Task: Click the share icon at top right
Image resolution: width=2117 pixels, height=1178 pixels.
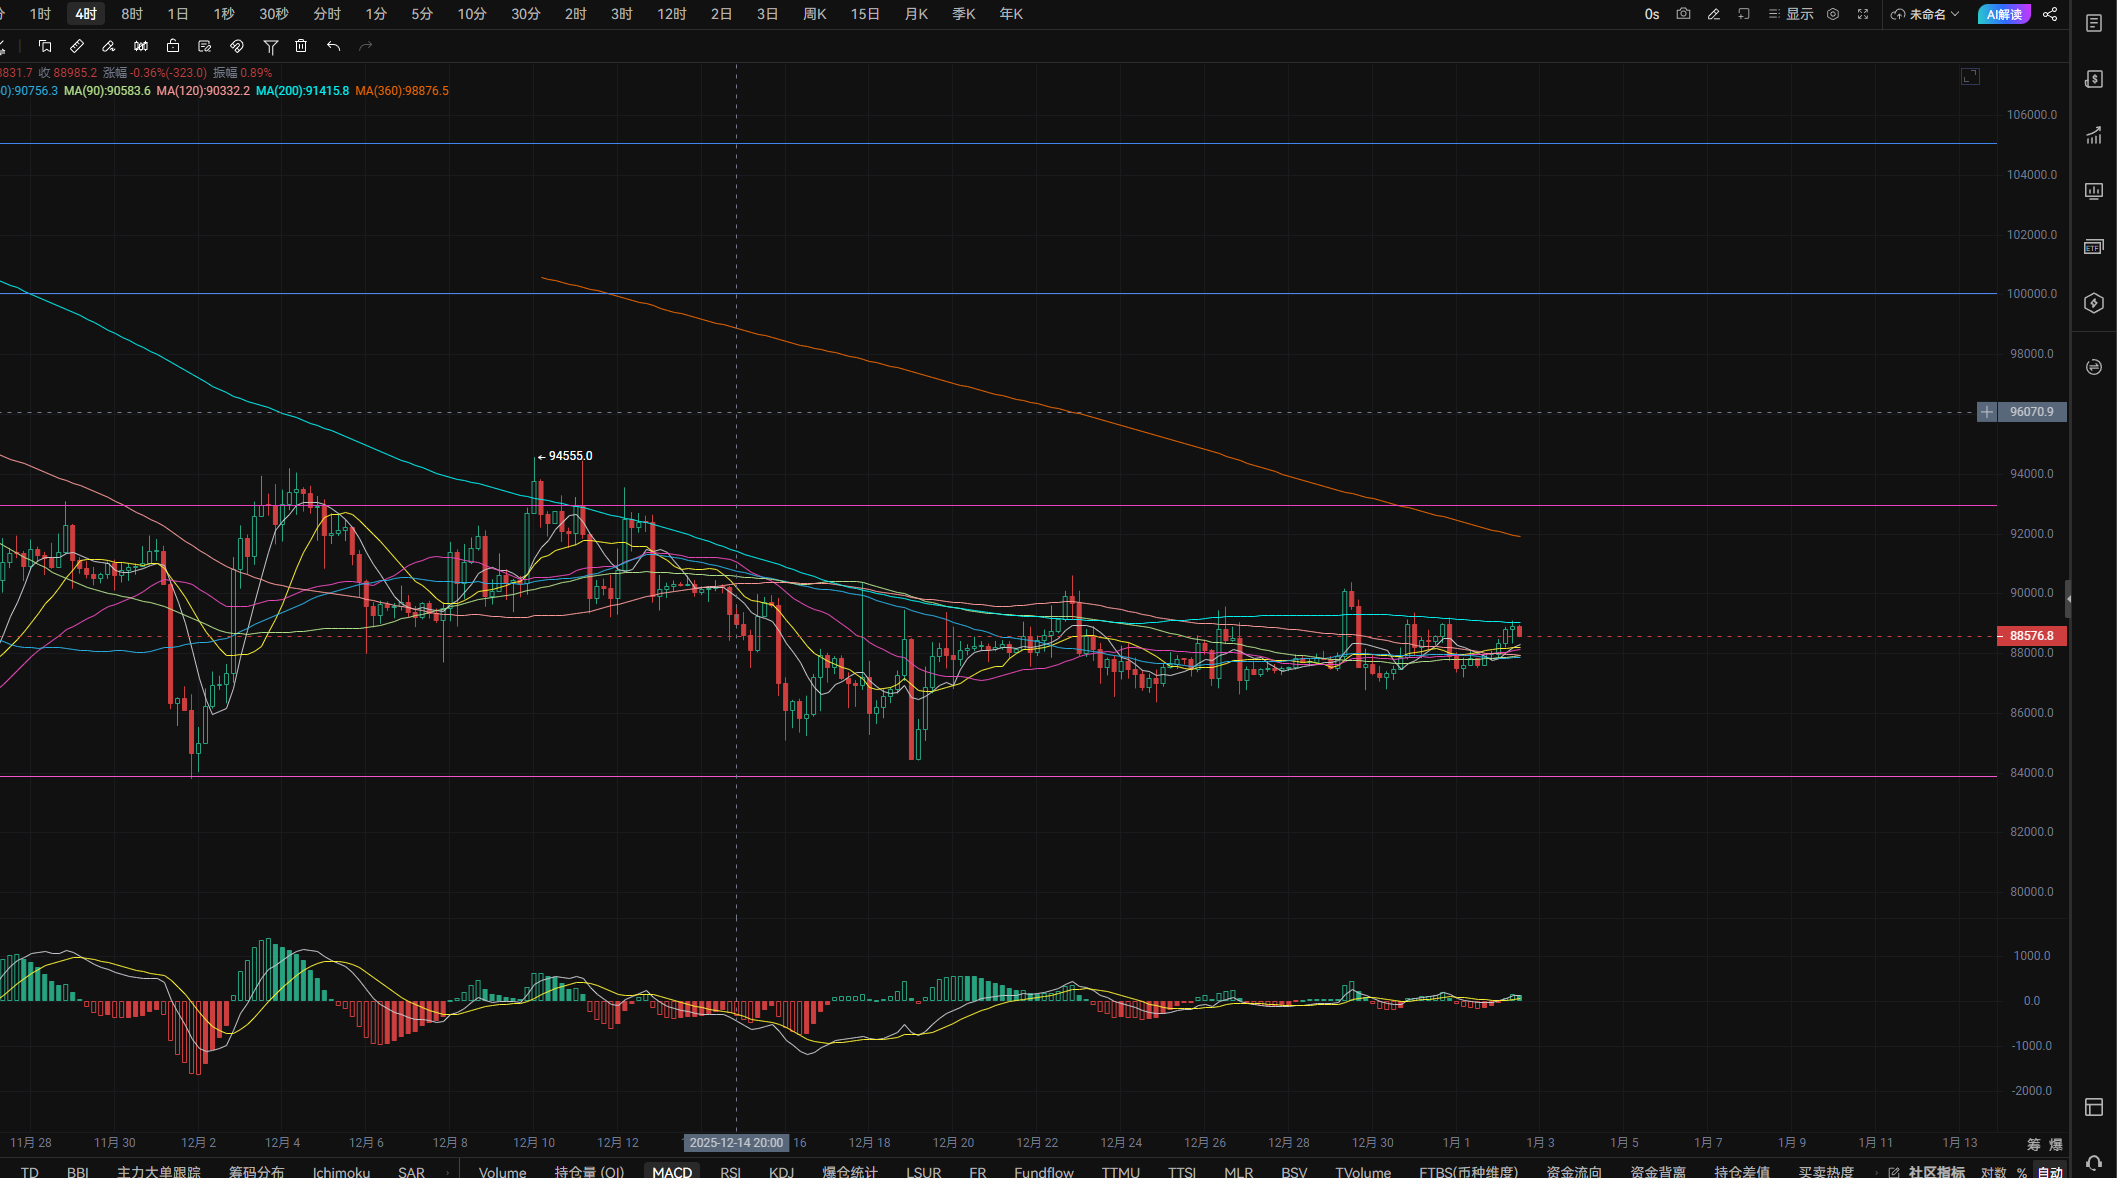Action: point(2050,14)
